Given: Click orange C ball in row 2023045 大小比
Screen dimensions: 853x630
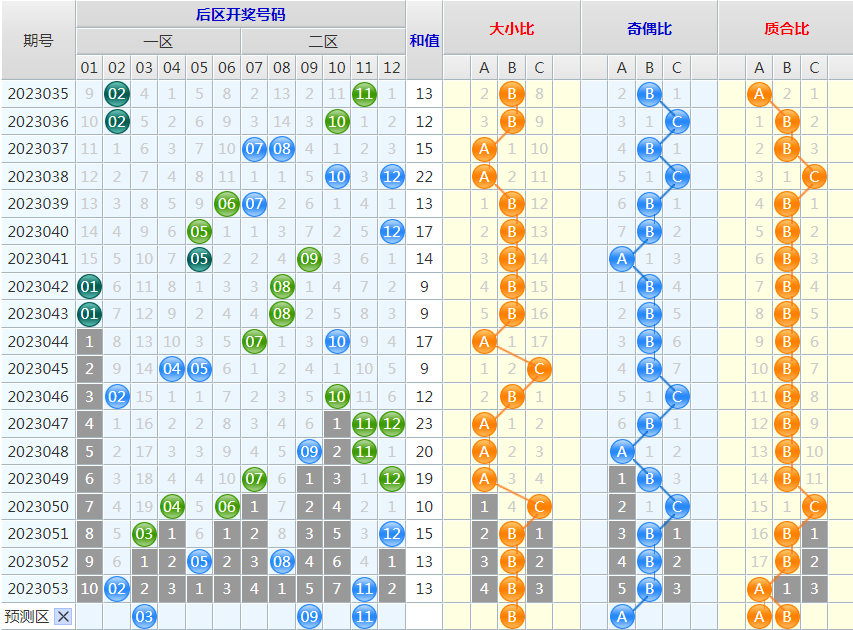Looking at the screenshot, I should [539, 369].
